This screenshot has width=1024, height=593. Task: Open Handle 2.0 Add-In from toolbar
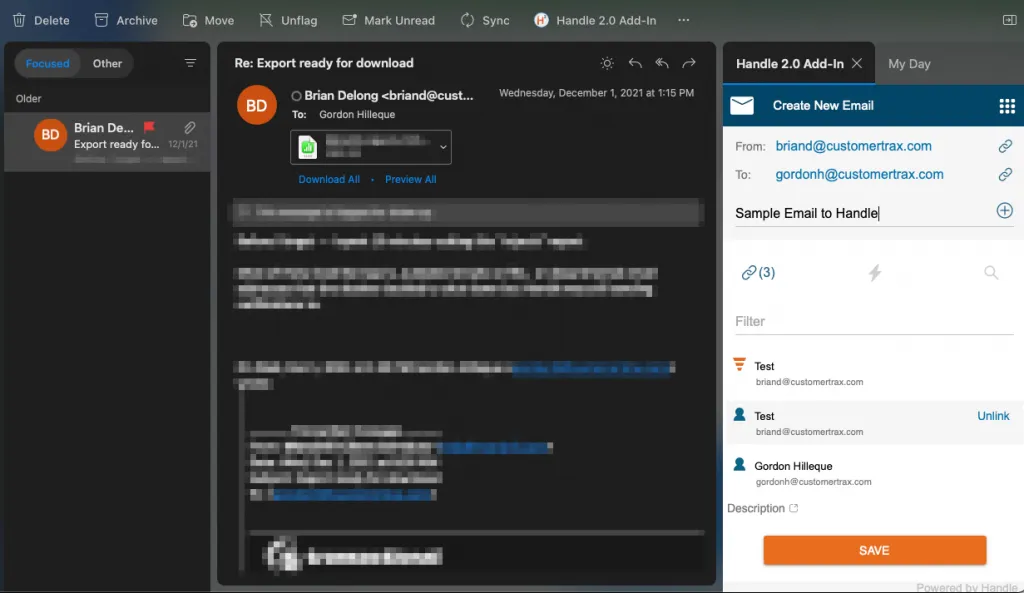[x=595, y=20]
